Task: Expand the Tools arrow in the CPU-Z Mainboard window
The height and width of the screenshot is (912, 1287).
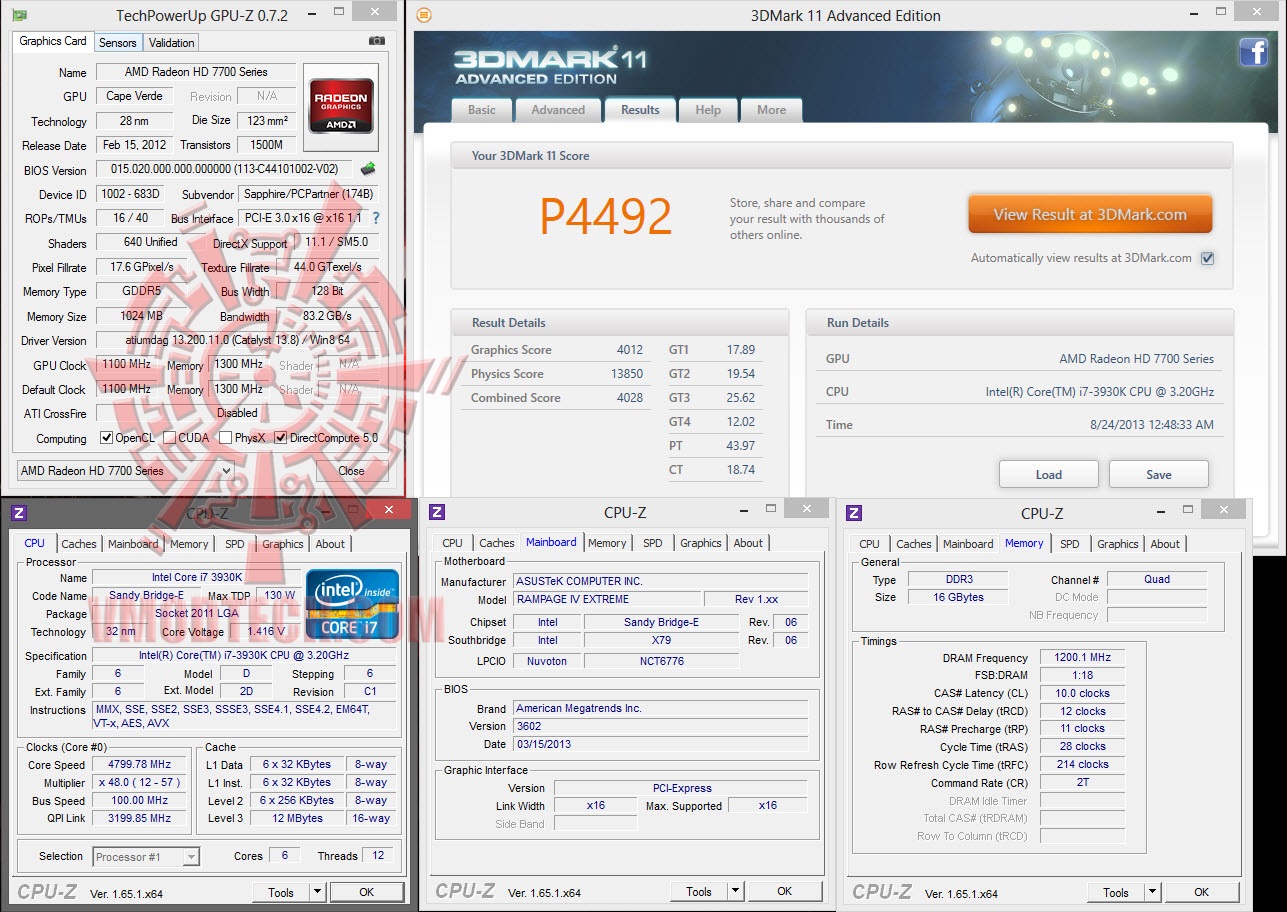Action: 735,891
